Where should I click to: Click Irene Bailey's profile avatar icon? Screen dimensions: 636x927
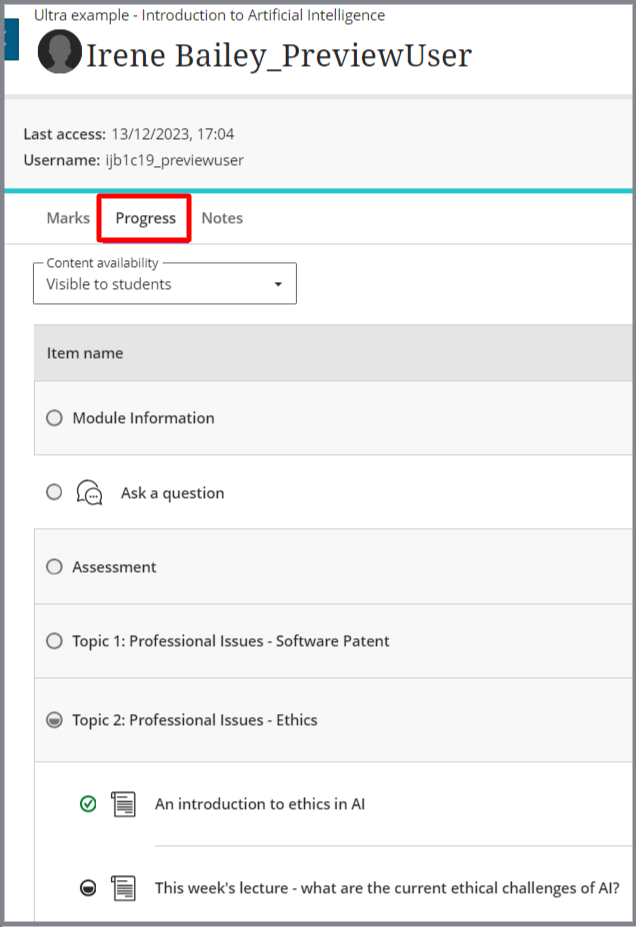pos(59,52)
